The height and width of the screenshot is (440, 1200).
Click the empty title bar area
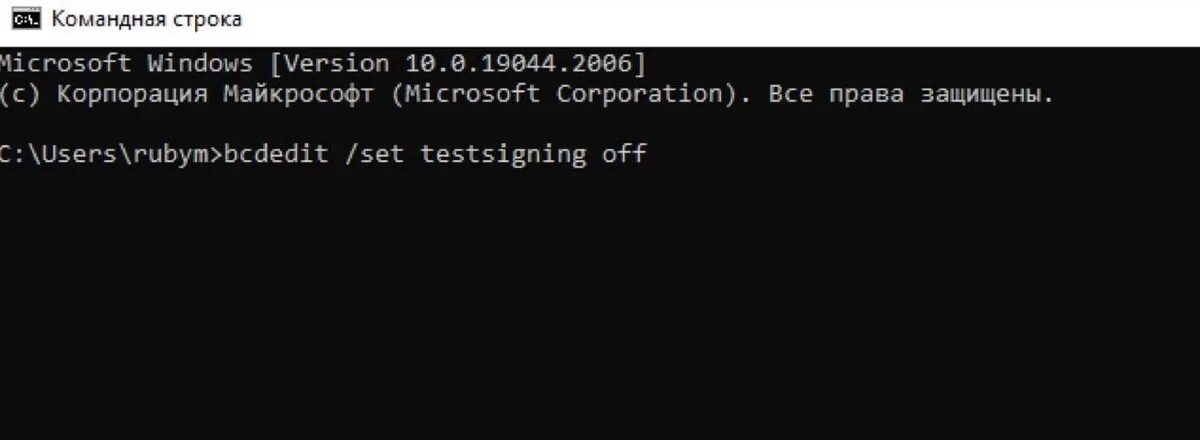click(x=720, y=19)
